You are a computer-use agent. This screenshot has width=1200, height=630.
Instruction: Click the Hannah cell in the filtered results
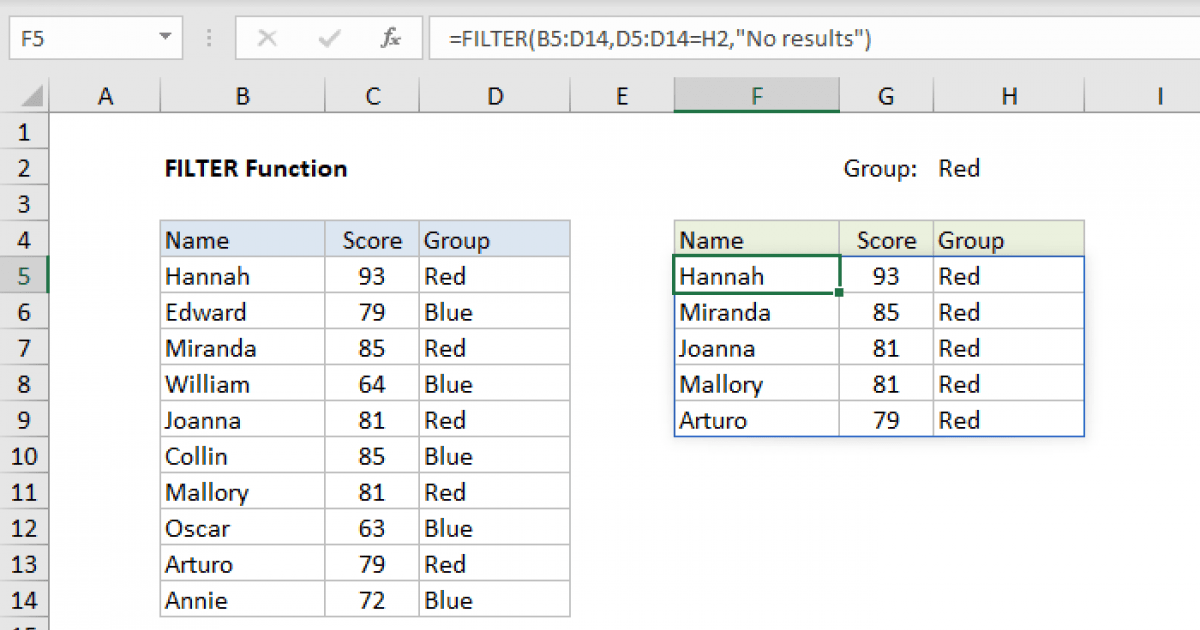[756, 276]
